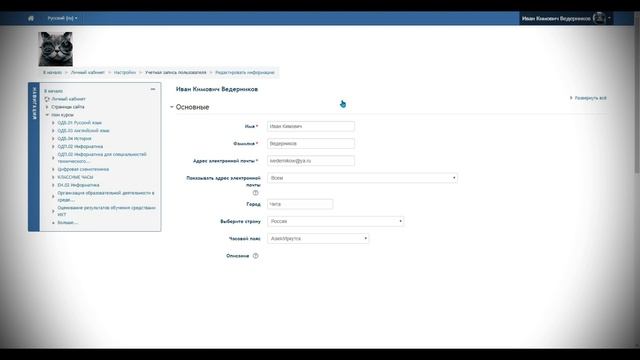Expand the 'ОДБ.04 История' course arrow
This screenshot has height=360, width=640.
point(53,139)
